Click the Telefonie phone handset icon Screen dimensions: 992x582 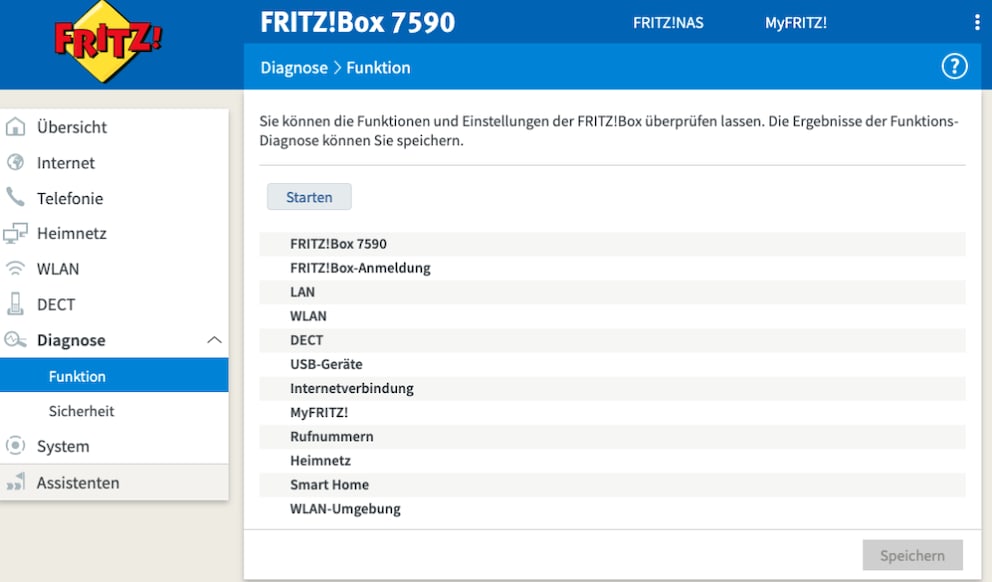(x=15, y=197)
